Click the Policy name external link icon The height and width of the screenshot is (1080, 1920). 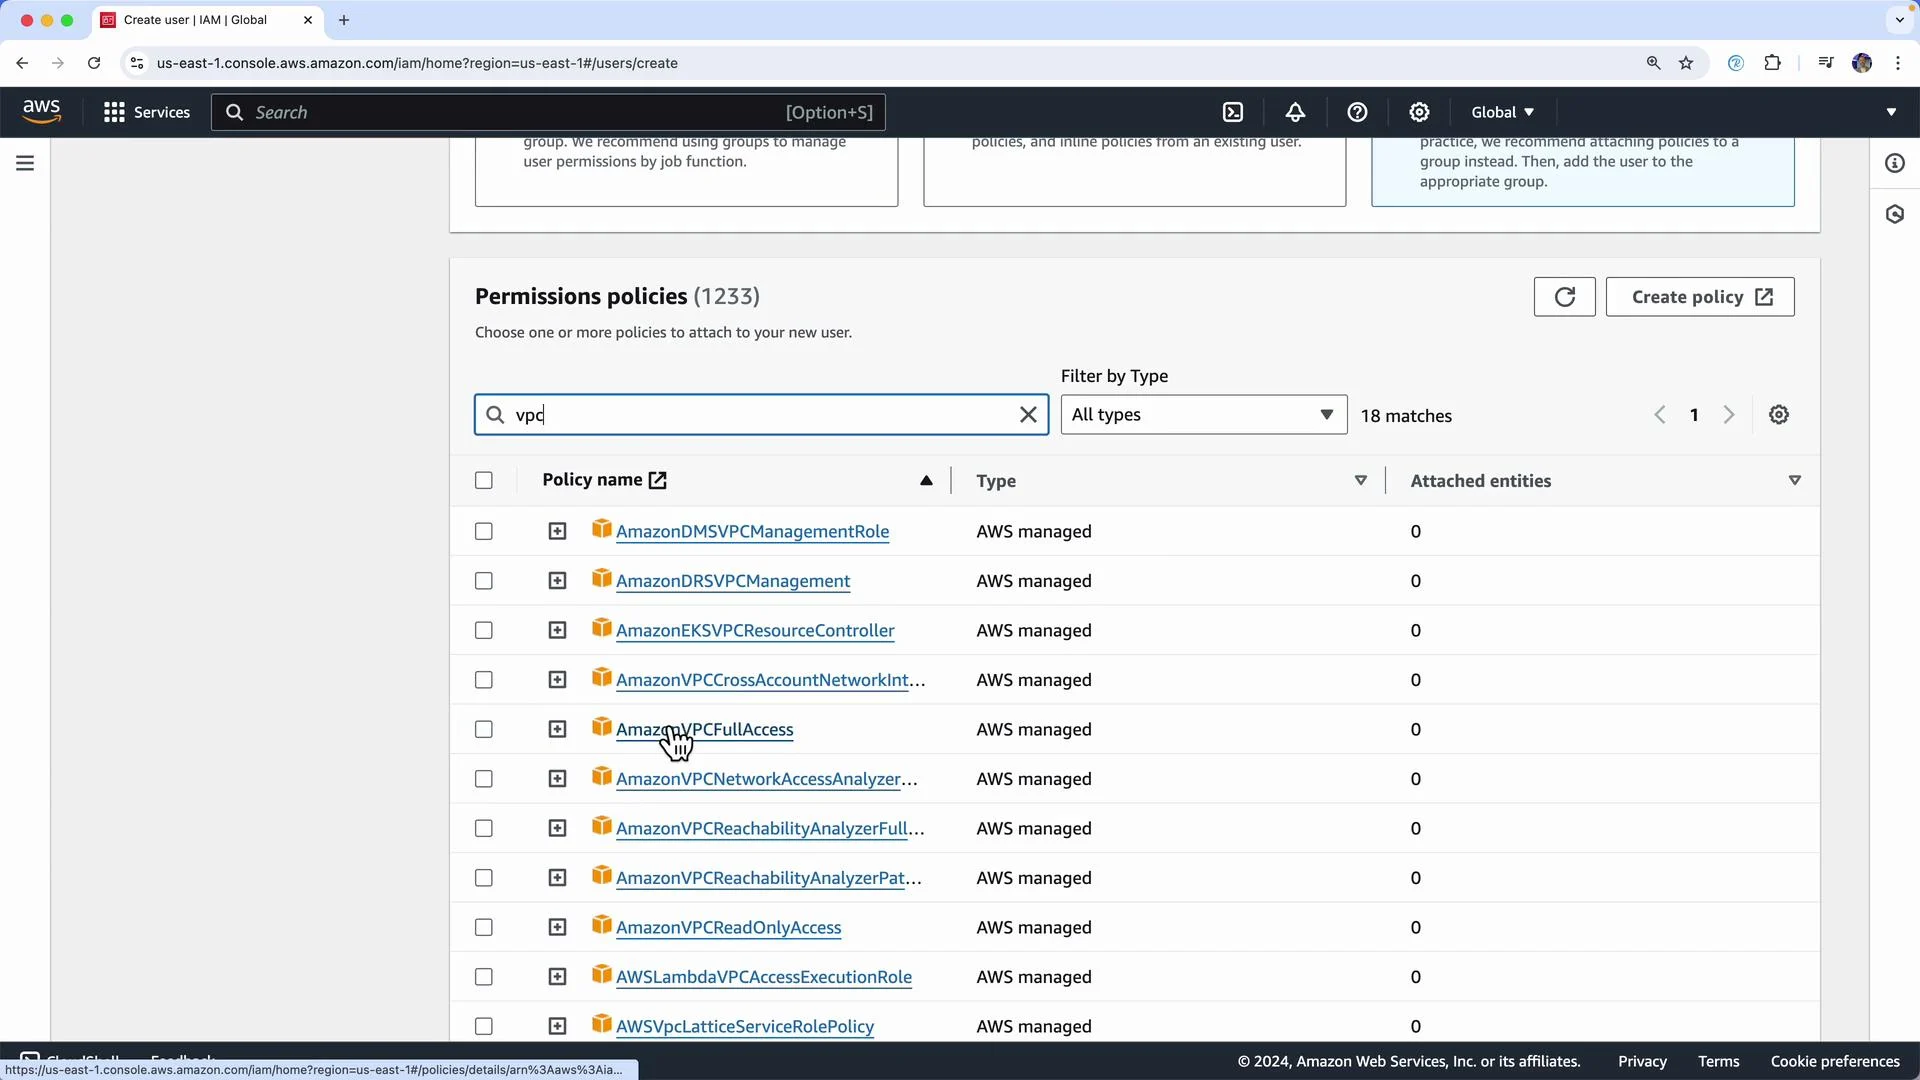pyautogui.click(x=658, y=481)
